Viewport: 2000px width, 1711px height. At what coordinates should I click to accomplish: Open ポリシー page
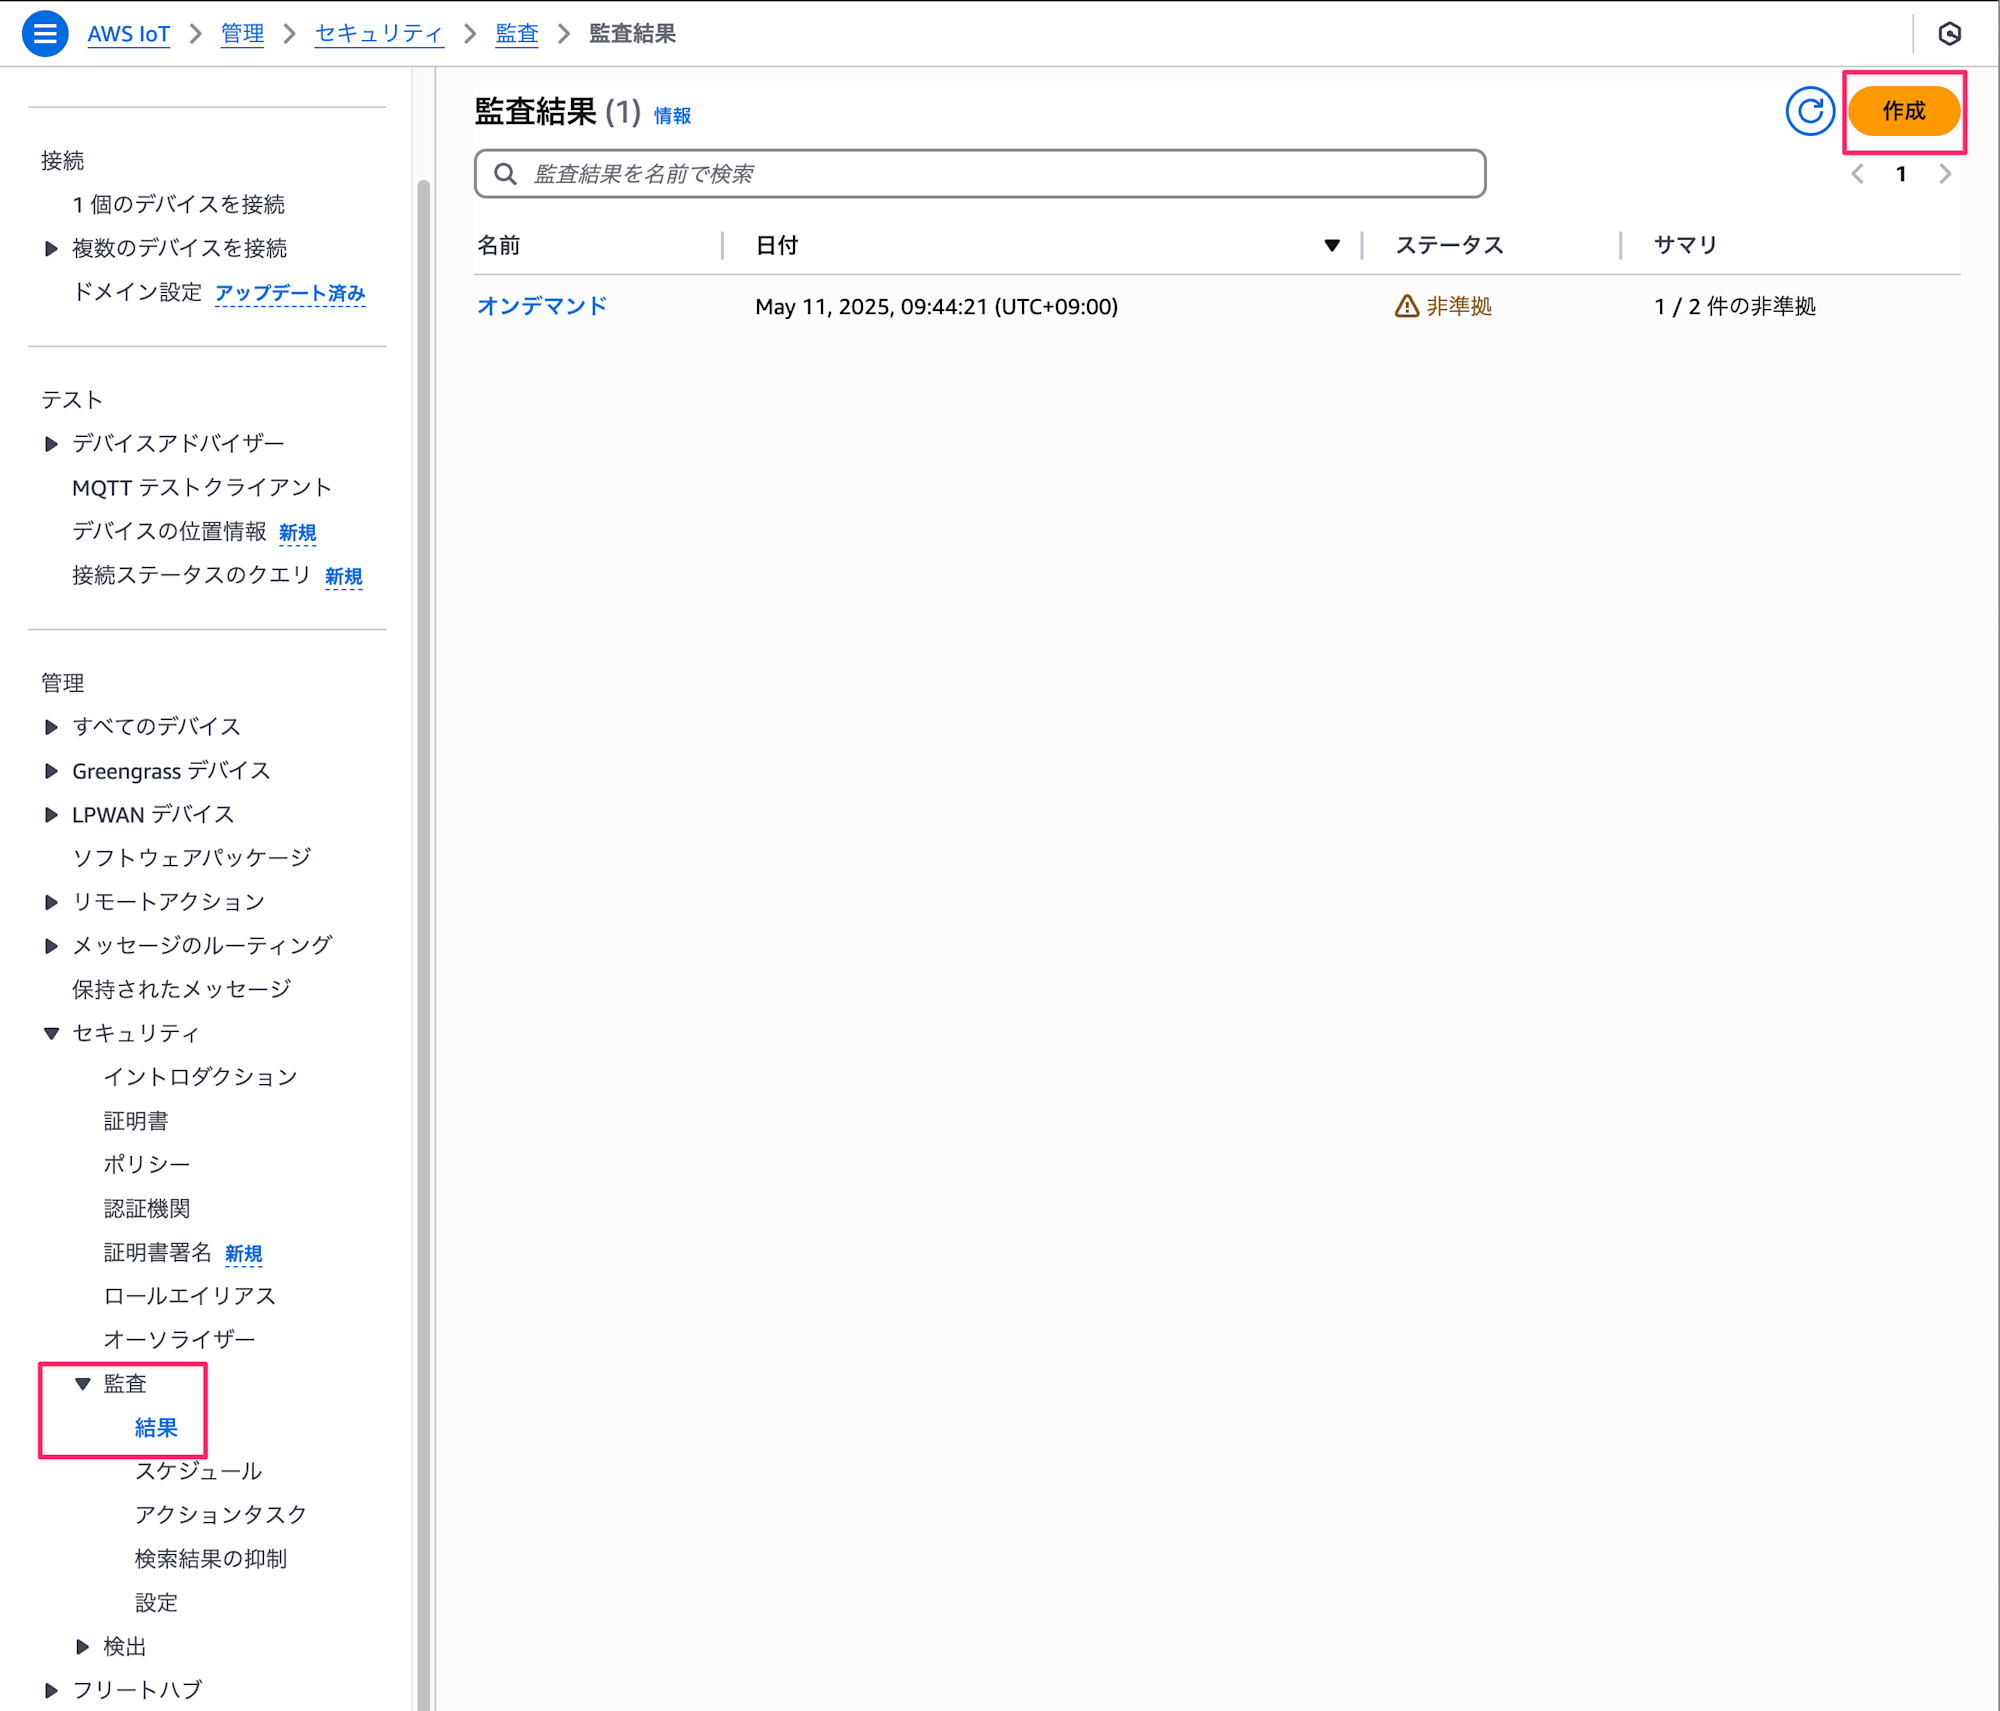pyautogui.click(x=147, y=1165)
